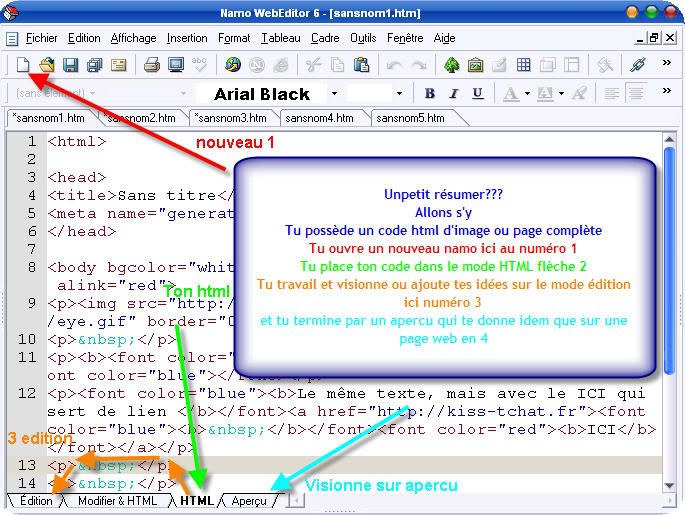
Task: Click the vertical scrollbar down arrow
Action: (669, 485)
